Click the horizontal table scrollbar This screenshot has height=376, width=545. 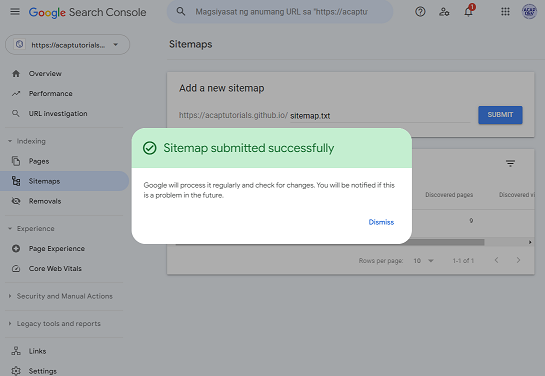(x=447, y=242)
